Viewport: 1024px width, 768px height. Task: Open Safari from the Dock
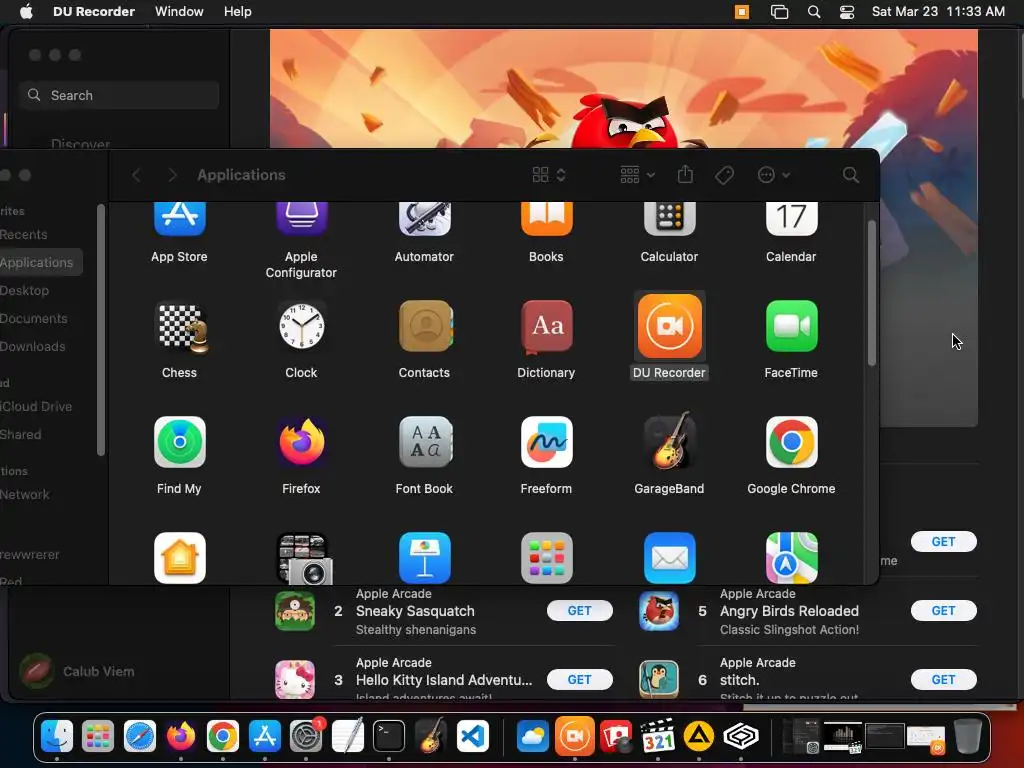(140, 737)
